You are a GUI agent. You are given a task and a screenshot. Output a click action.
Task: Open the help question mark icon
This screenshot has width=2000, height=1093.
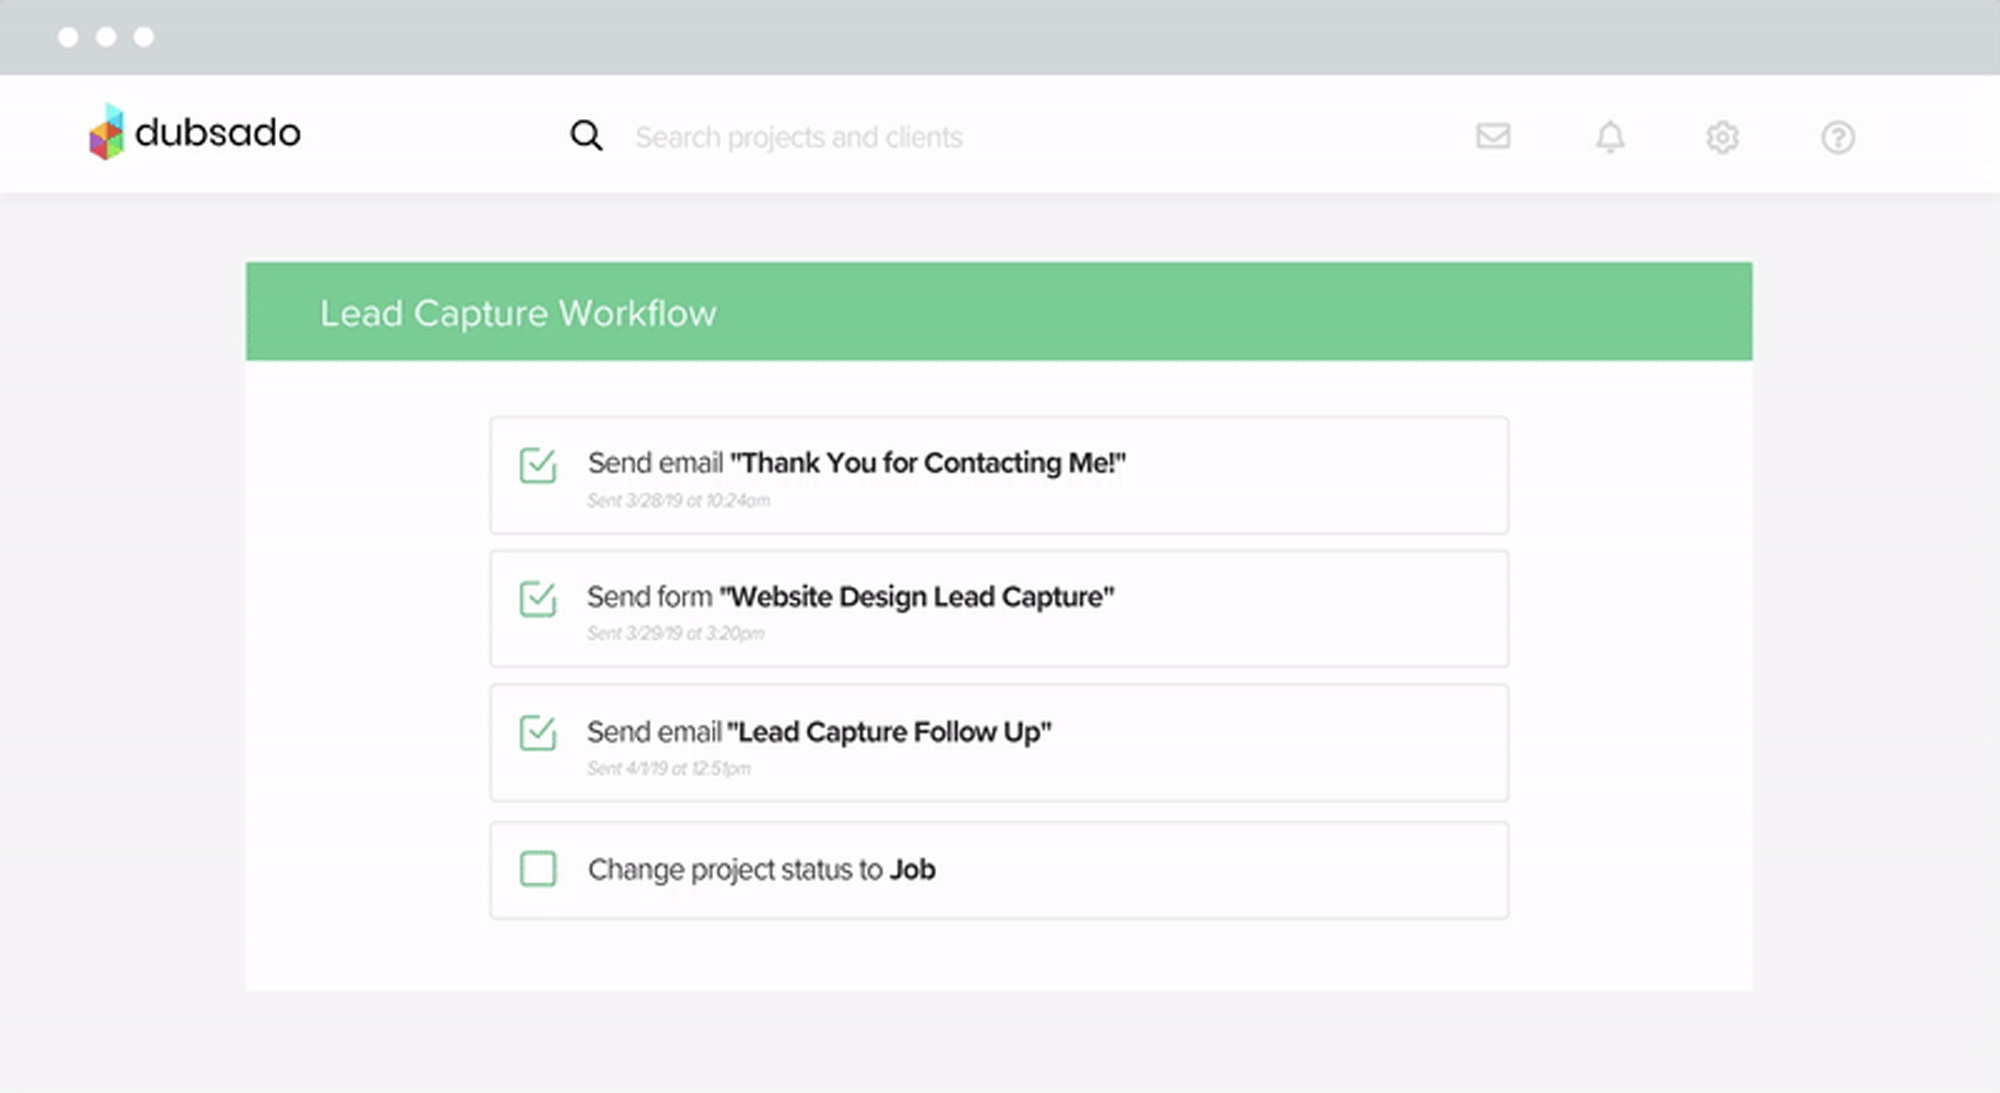(x=1837, y=137)
